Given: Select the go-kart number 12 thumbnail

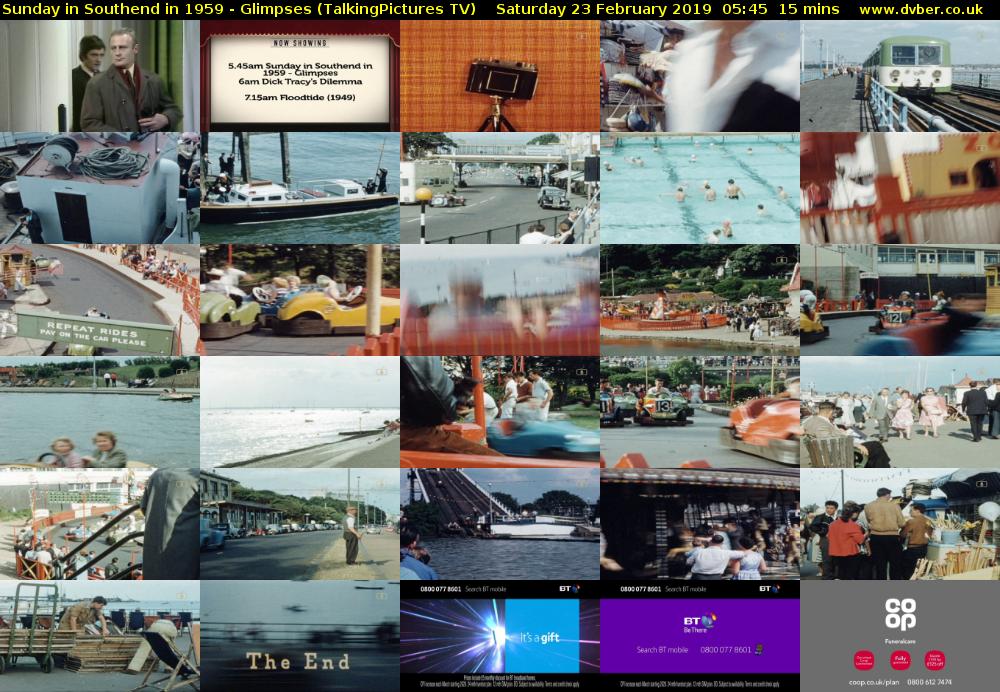Looking at the screenshot, I should [x=900, y=300].
